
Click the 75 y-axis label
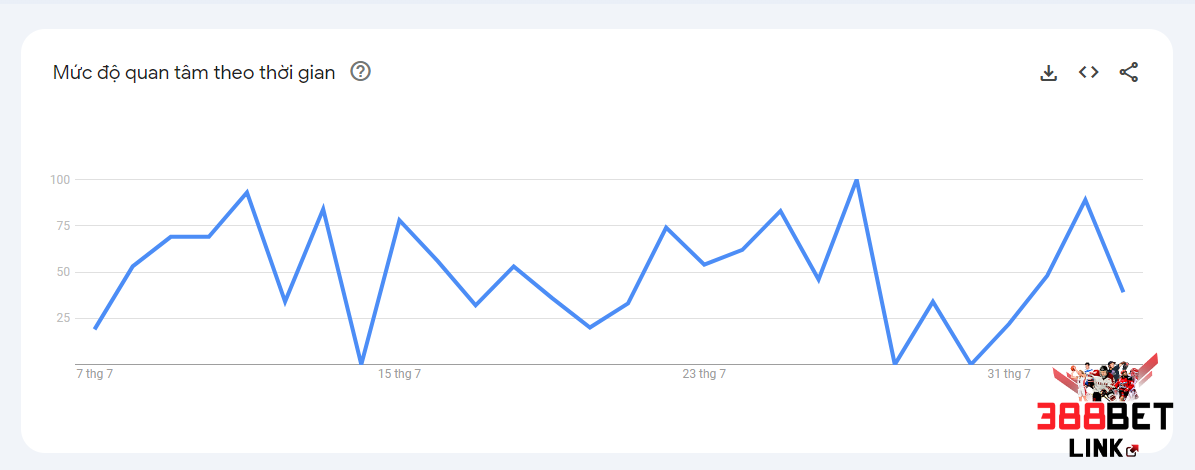tap(62, 226)
